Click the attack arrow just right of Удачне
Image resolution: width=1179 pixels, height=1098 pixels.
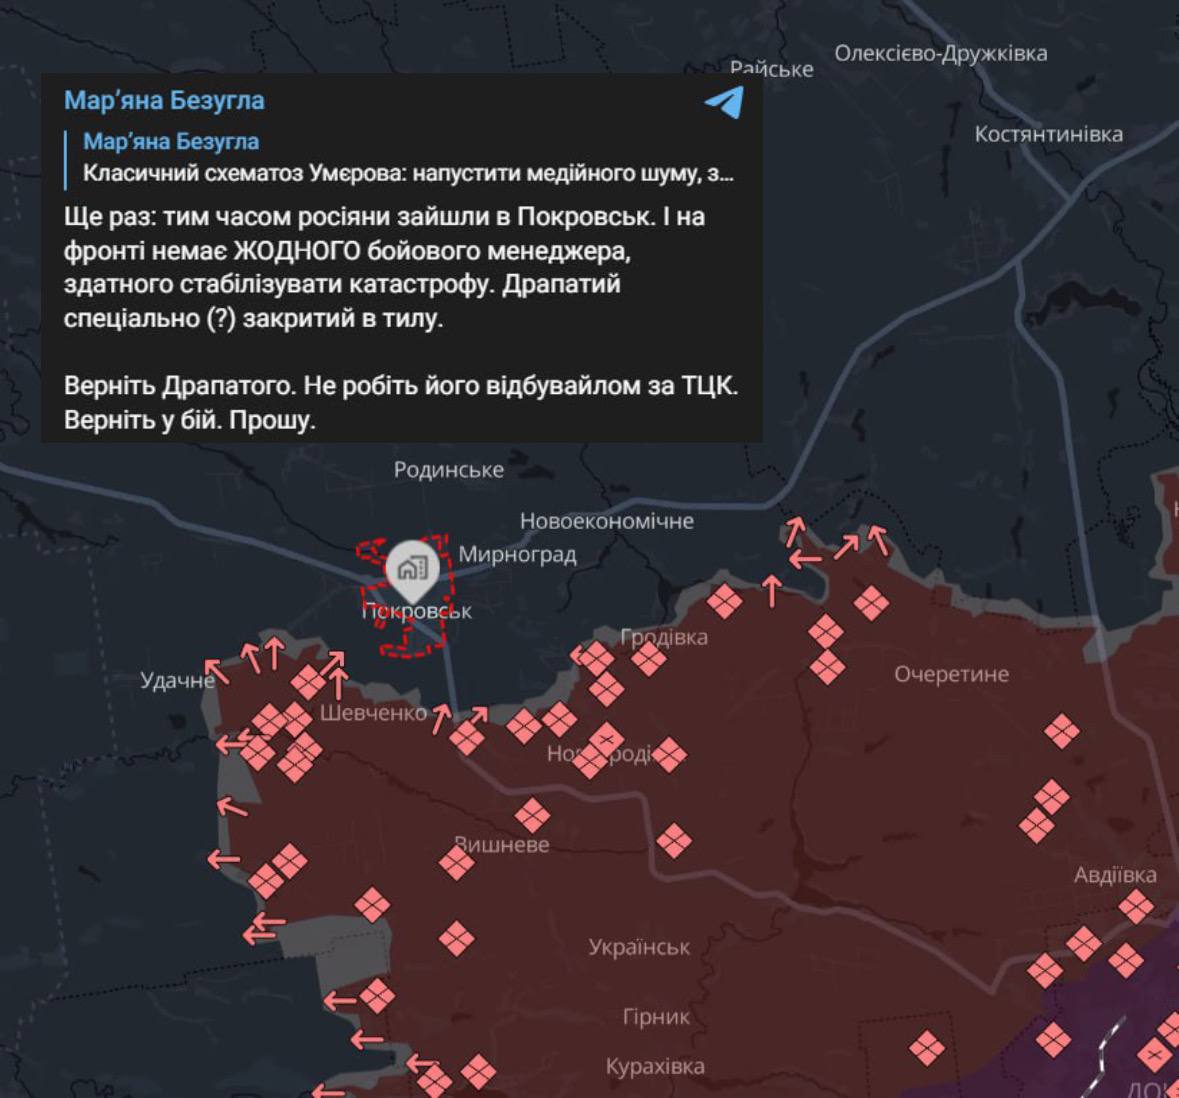coord(216,669)
